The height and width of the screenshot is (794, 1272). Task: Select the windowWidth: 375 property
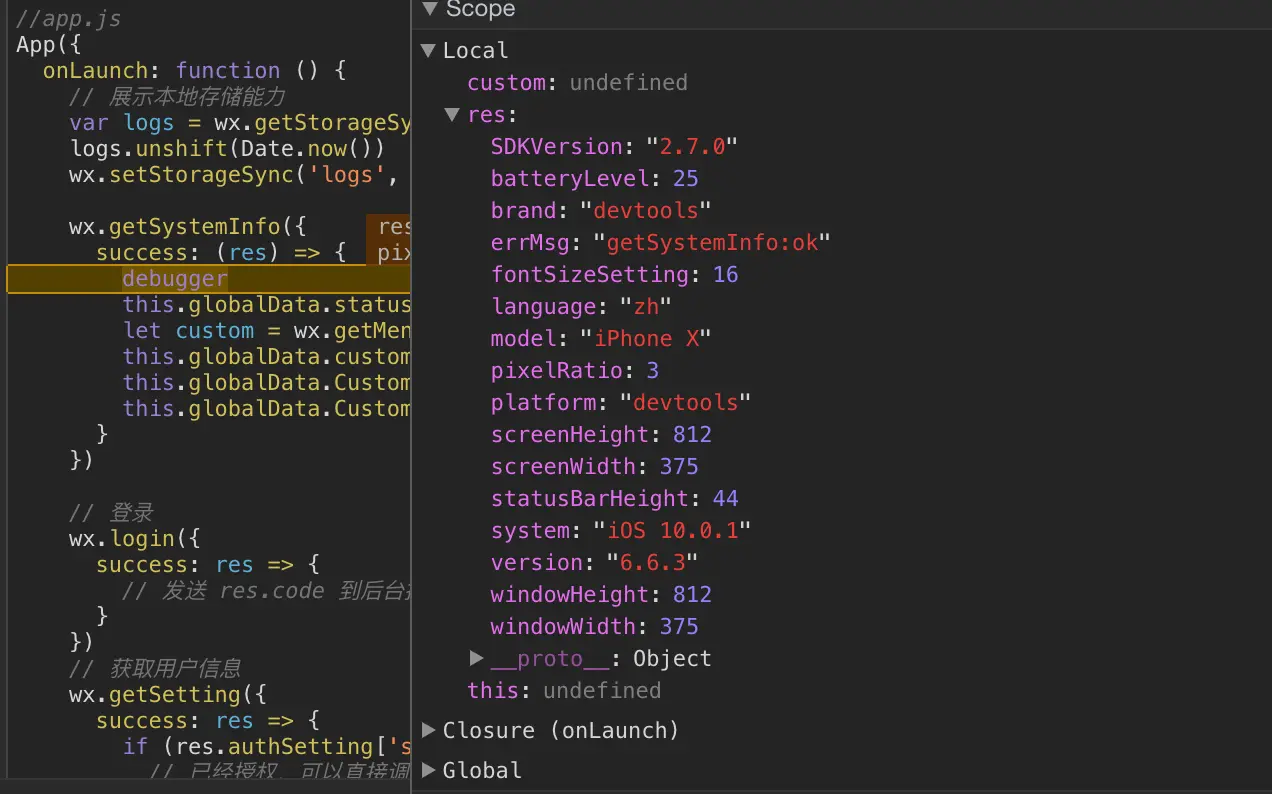point(594,626)
